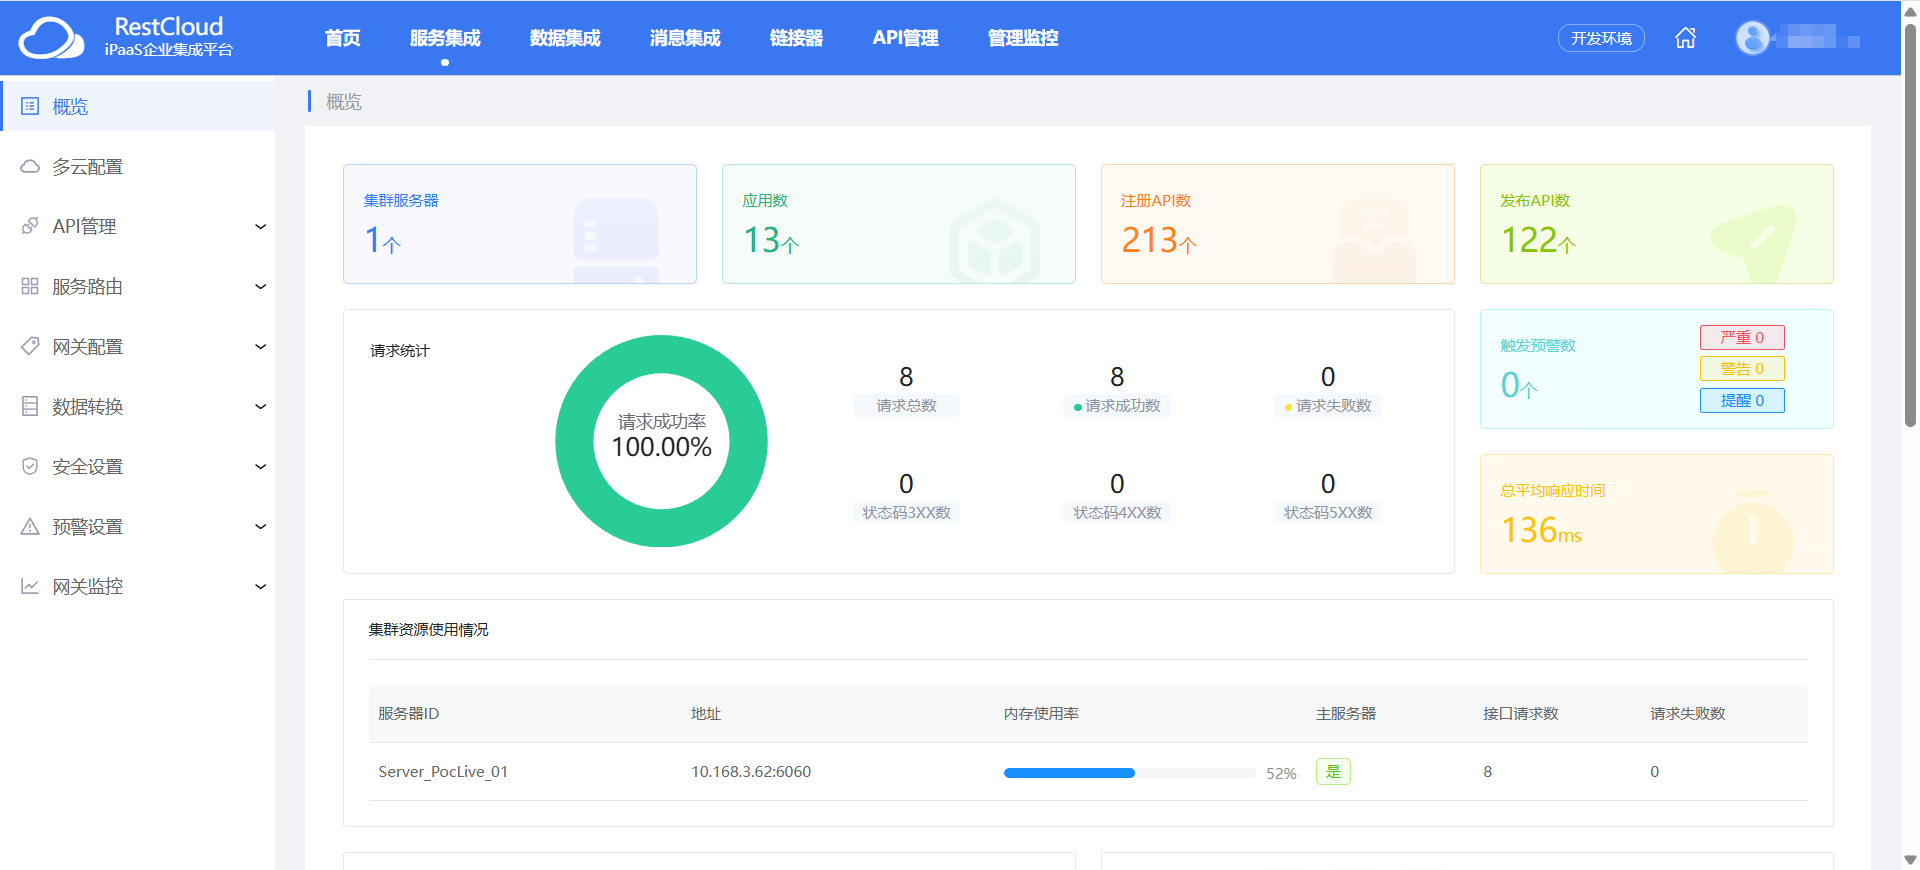Expand the API管理 sidebar chevron
The height and width of the screenshot is (870, 1920).
(260, 226)
